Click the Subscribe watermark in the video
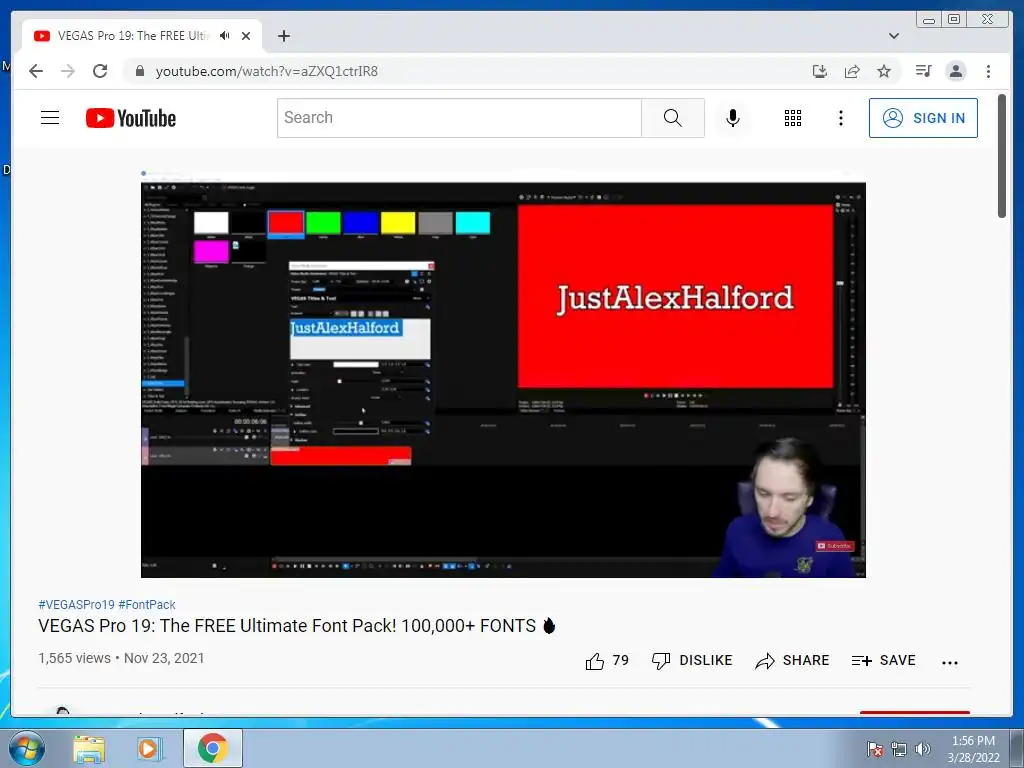Screen dimensions: 1024x768 (x=835, y=545)
